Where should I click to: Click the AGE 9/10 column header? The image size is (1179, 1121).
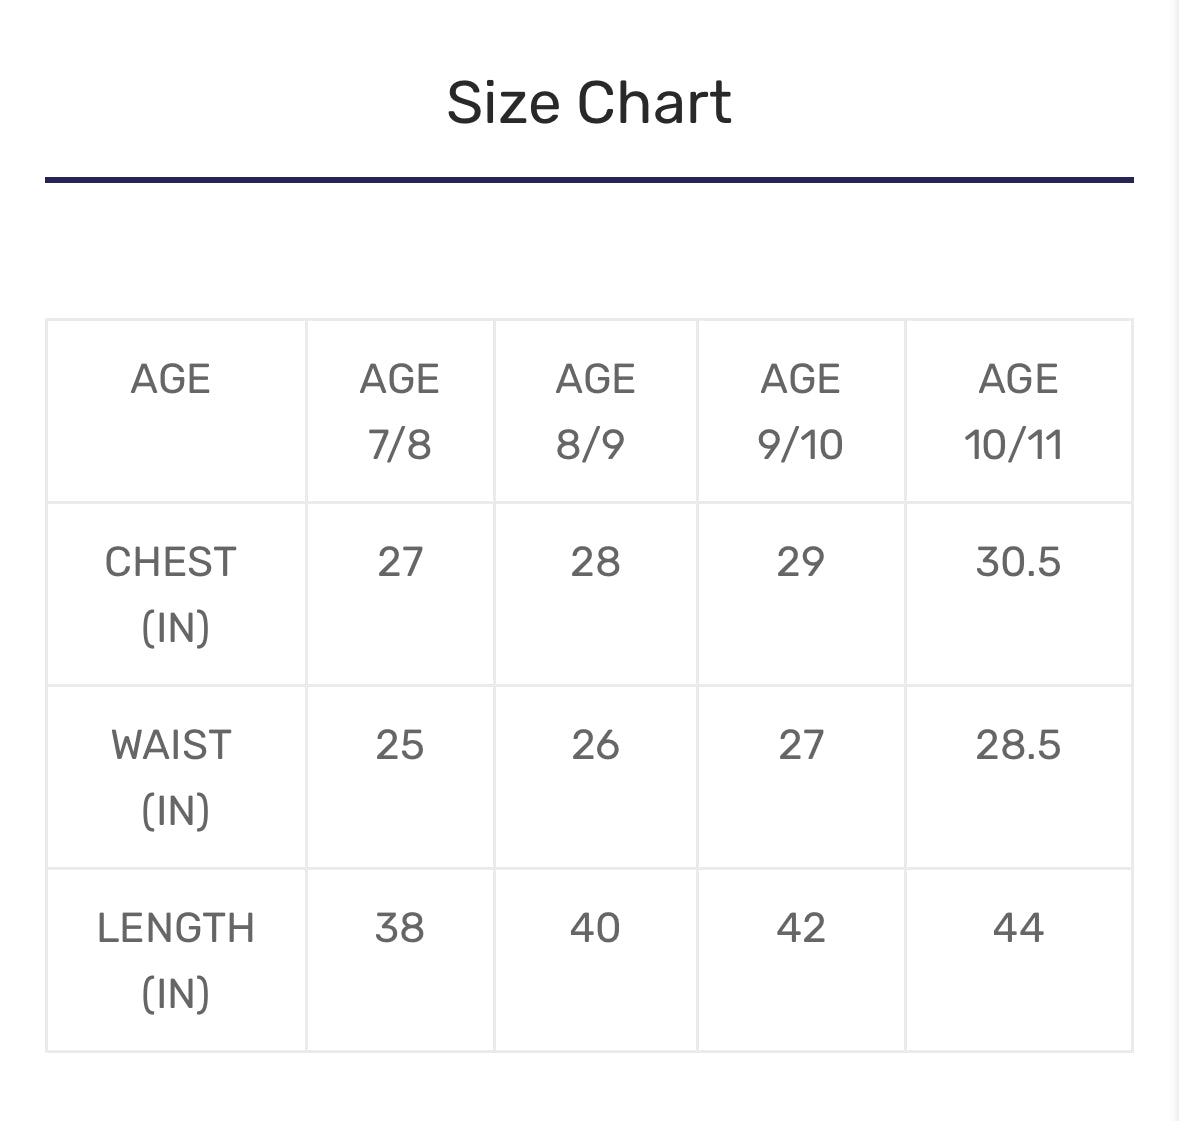800,411
